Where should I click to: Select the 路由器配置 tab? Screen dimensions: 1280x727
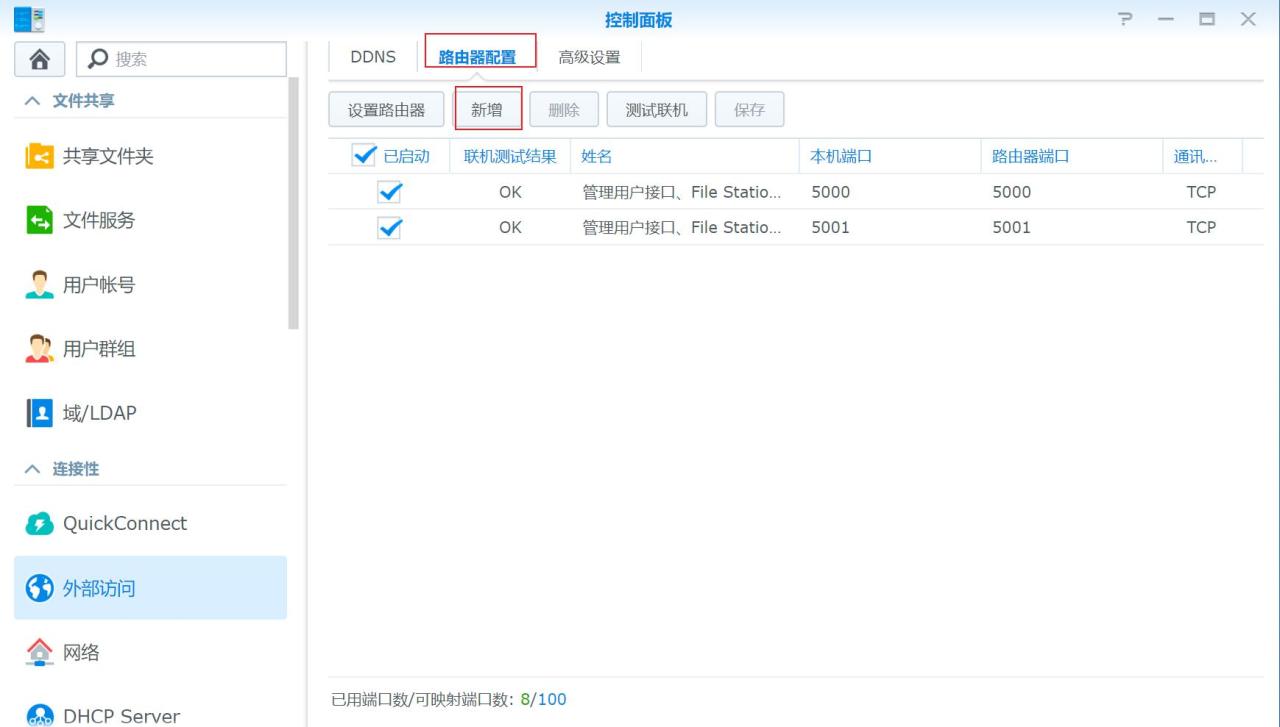(x=478, y=57)
